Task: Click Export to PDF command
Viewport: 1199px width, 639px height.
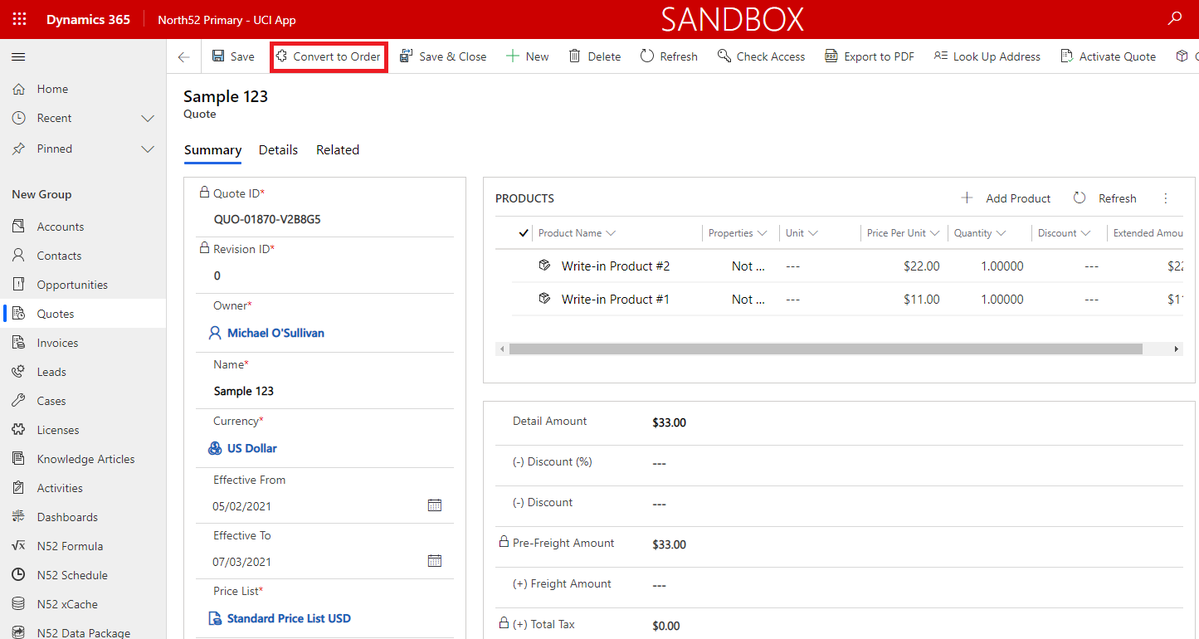Action: [869, 57]
